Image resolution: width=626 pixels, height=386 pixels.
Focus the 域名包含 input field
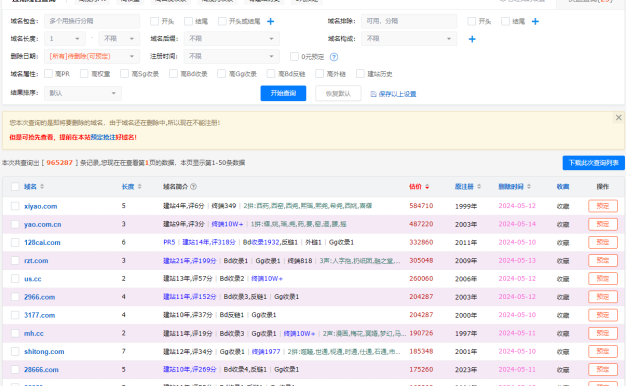coord(92,21)
